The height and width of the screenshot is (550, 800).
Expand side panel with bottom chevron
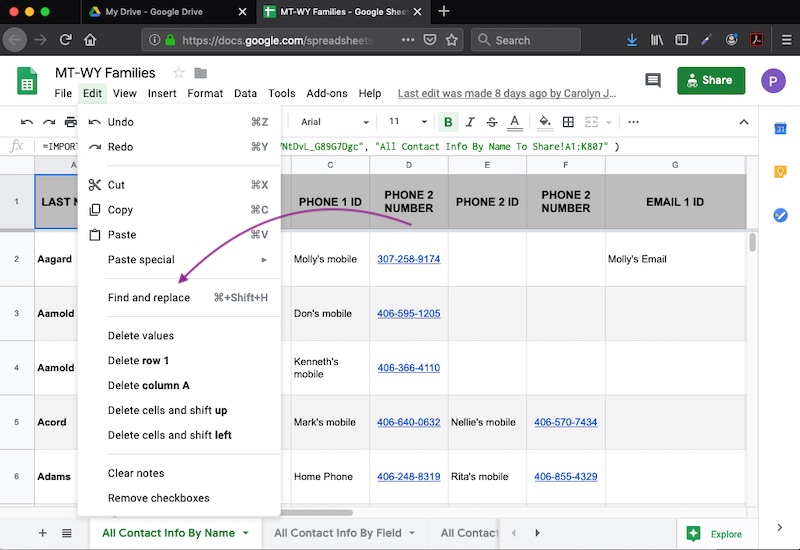[780, 528]
